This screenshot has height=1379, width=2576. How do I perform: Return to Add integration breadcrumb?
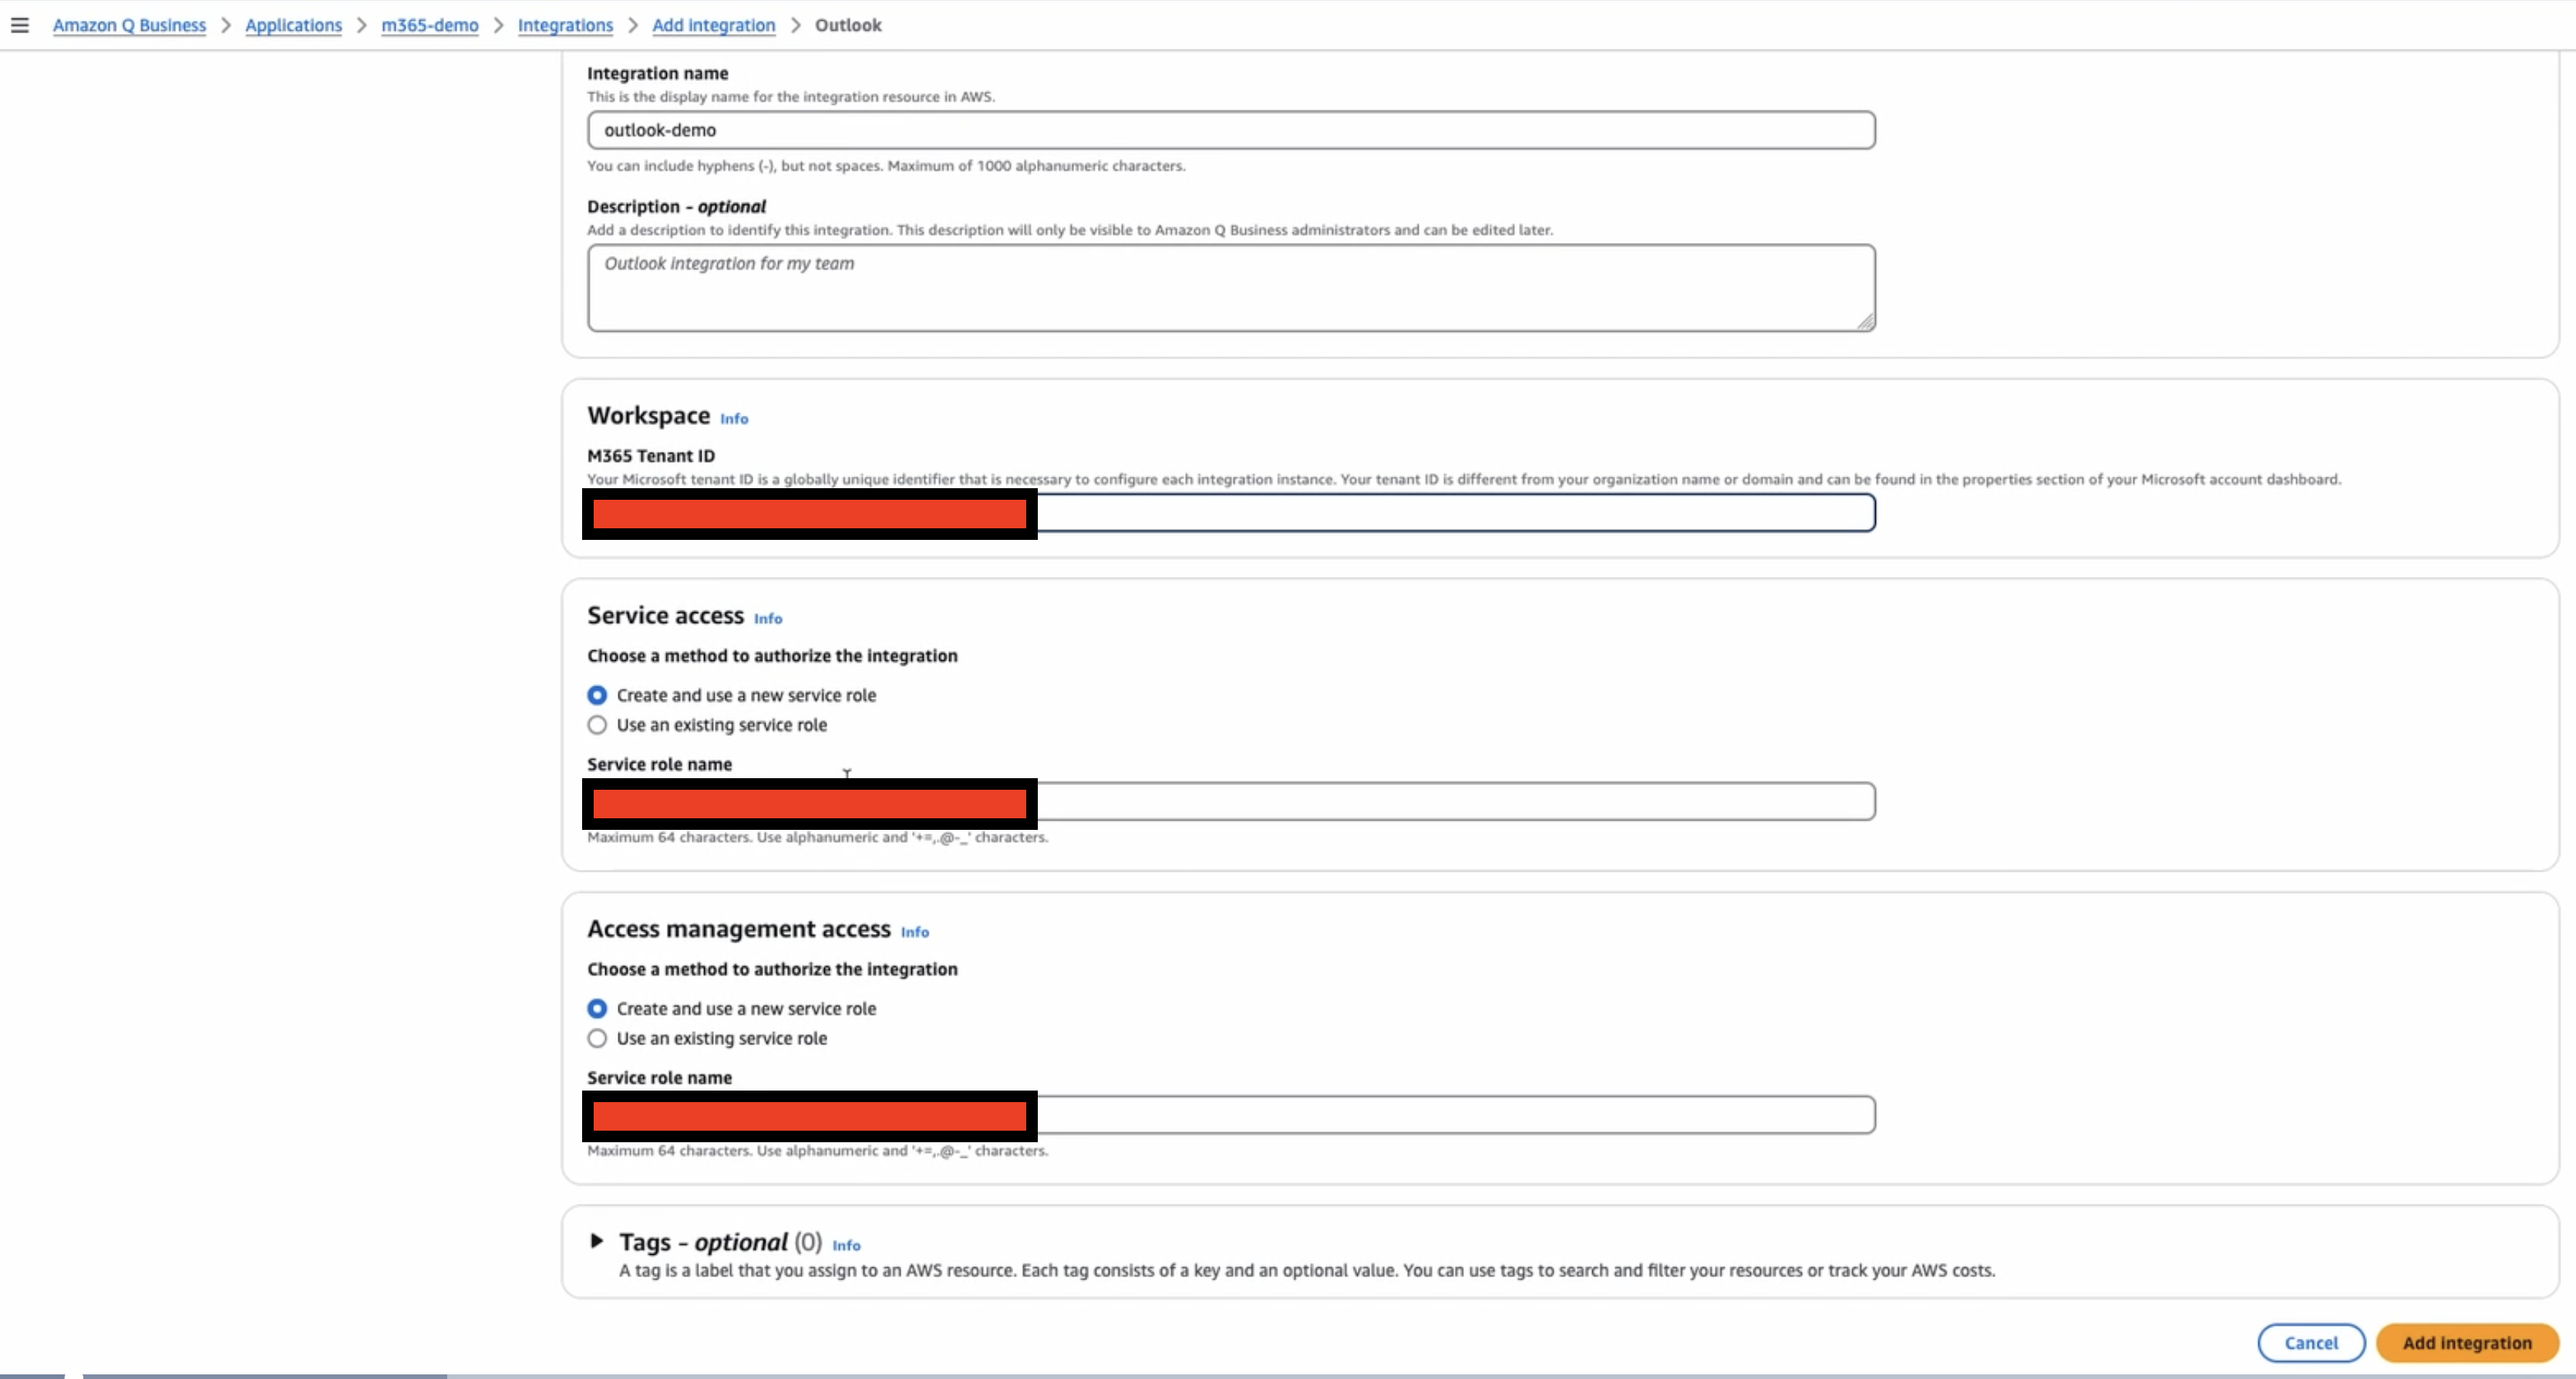713,25
